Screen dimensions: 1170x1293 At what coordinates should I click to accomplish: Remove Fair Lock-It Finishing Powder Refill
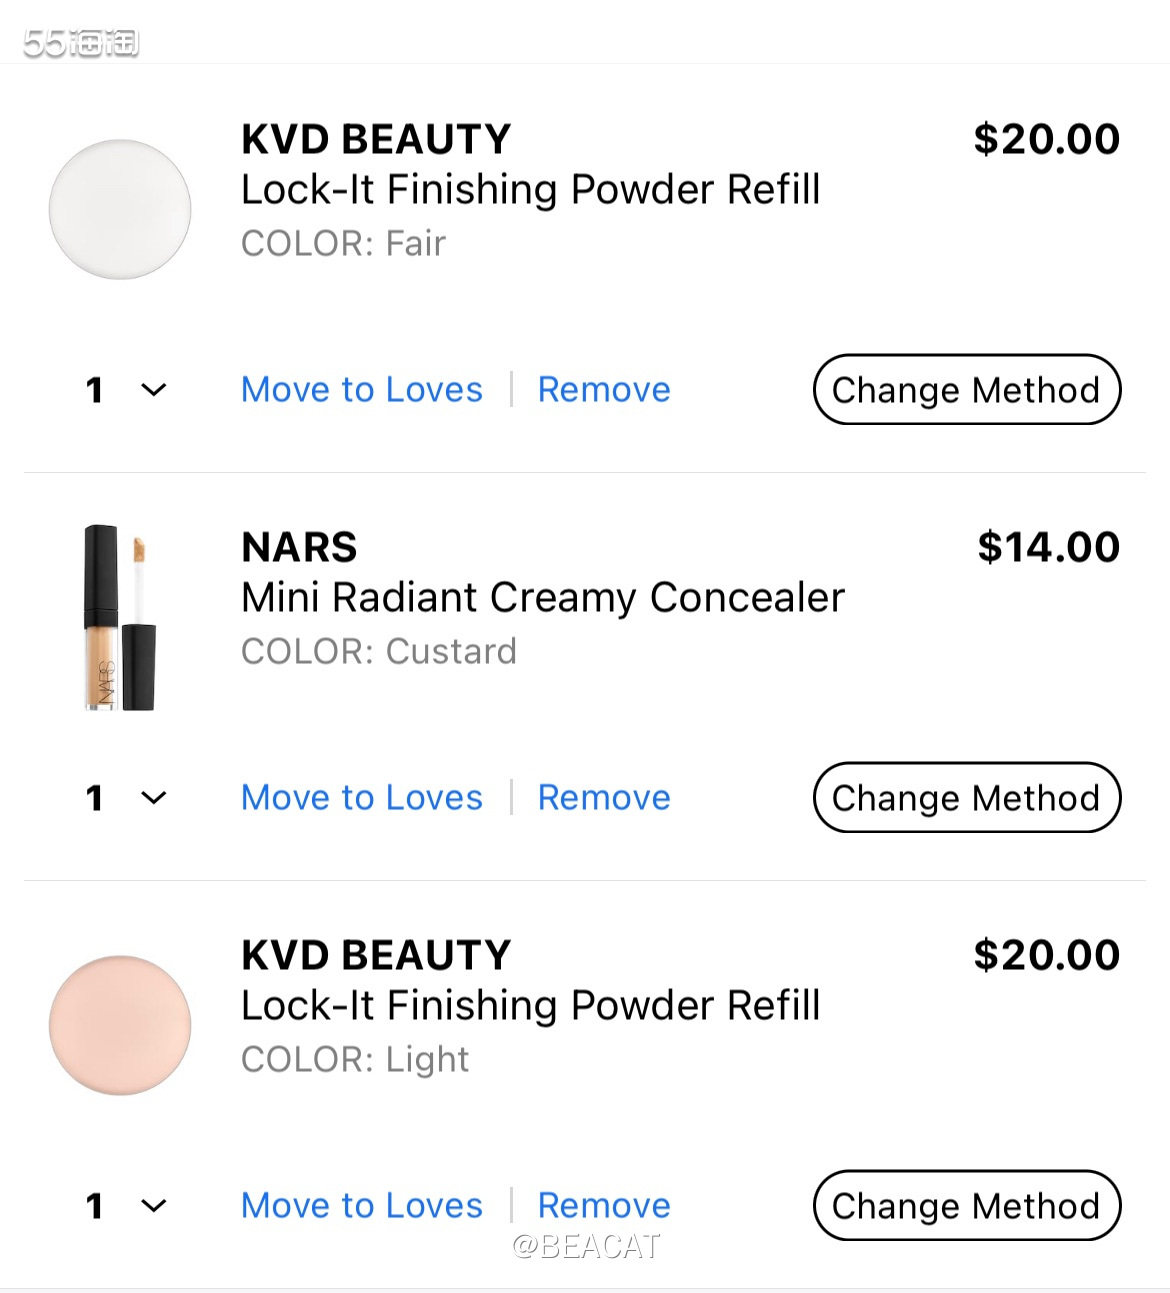pyautogui.click(x=604, y=390)
